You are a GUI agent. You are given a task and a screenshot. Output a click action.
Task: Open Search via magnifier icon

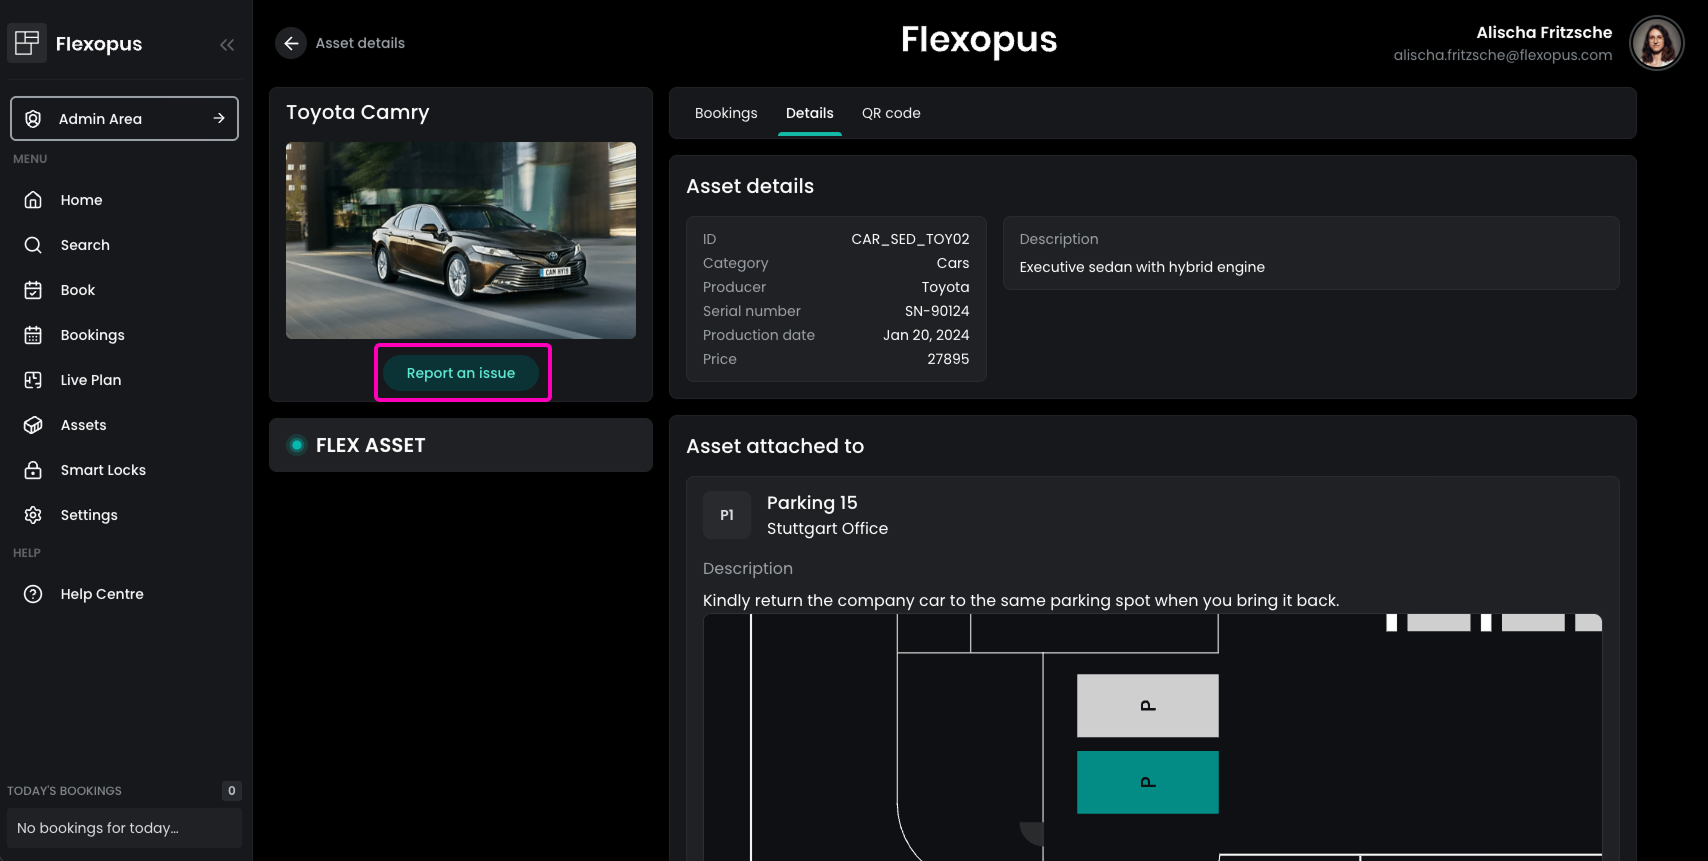(x=33, y=245)
